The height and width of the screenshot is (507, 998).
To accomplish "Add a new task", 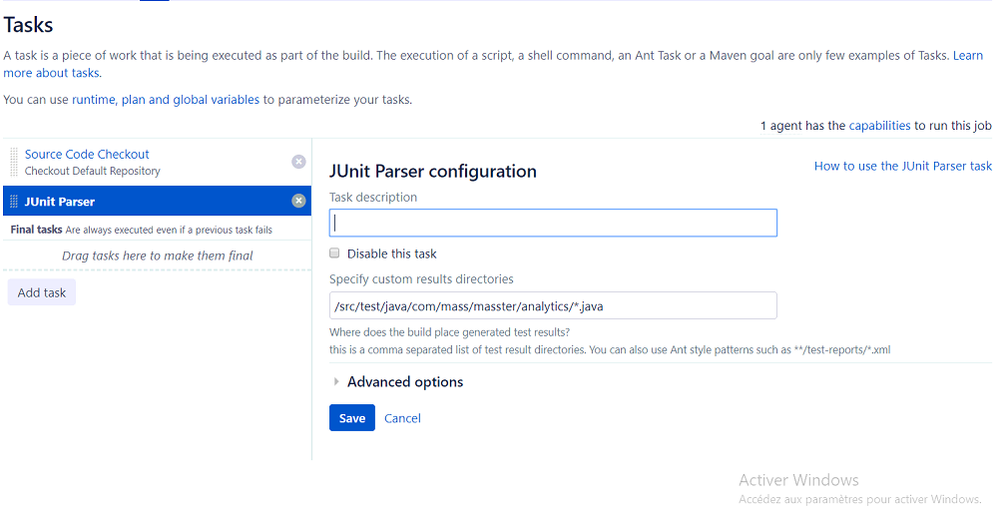I will (42, 293).
